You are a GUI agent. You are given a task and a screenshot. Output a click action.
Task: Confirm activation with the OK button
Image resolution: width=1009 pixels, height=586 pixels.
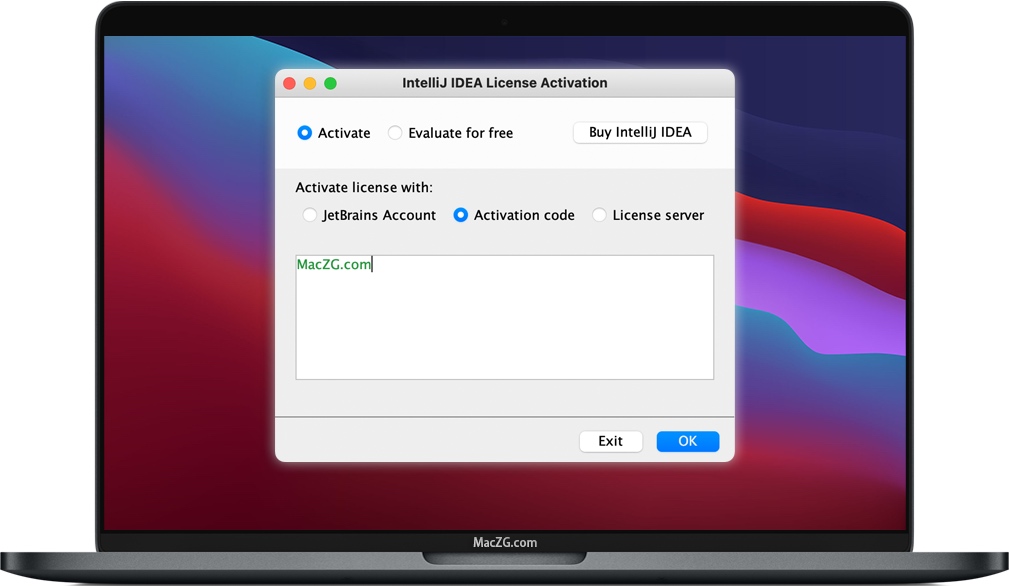(688, 441)
